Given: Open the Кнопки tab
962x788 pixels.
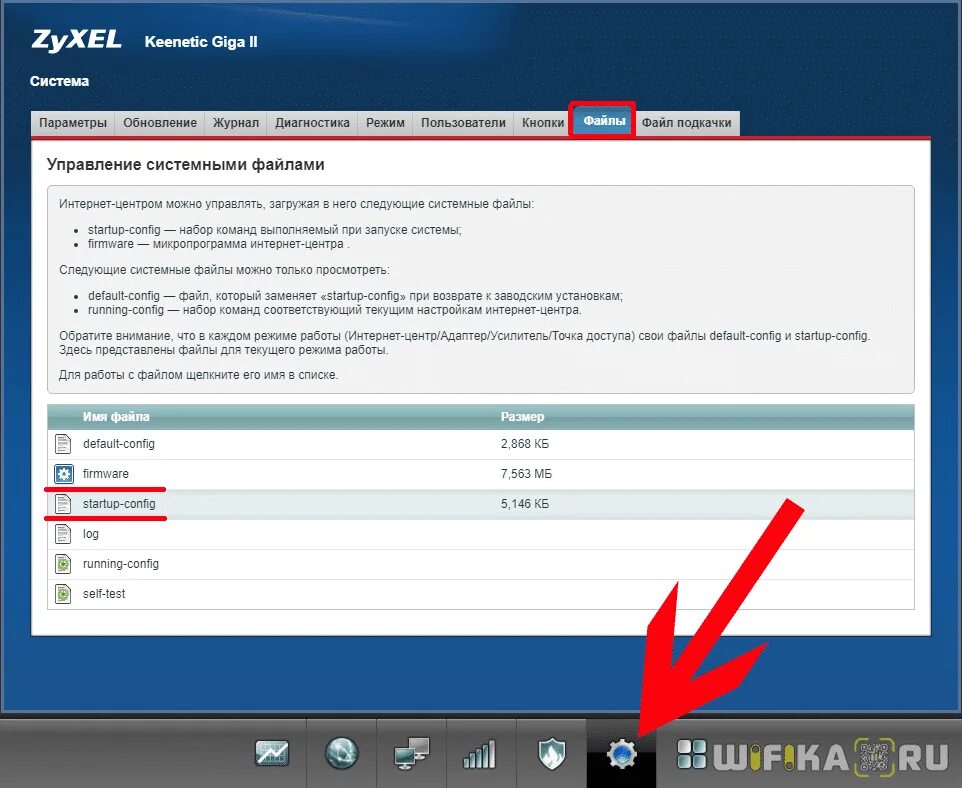Looking at the screenshot, I should [x=543, y=123].
